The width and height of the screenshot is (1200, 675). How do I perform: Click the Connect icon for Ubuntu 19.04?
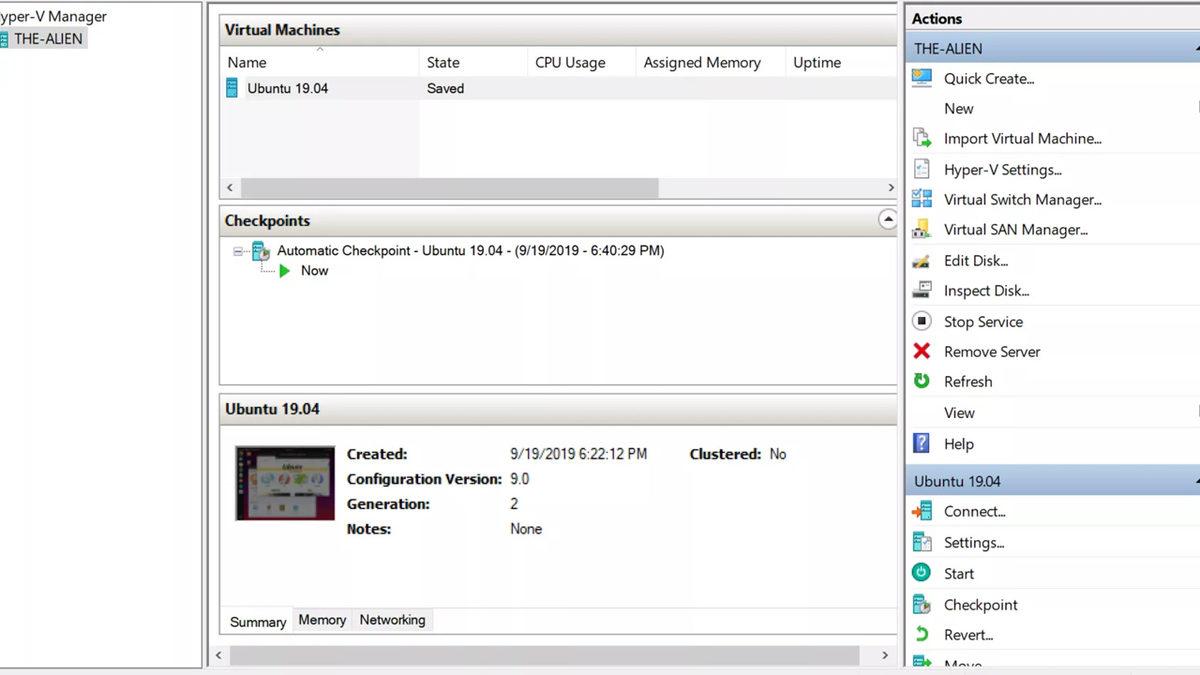[922, 512]
